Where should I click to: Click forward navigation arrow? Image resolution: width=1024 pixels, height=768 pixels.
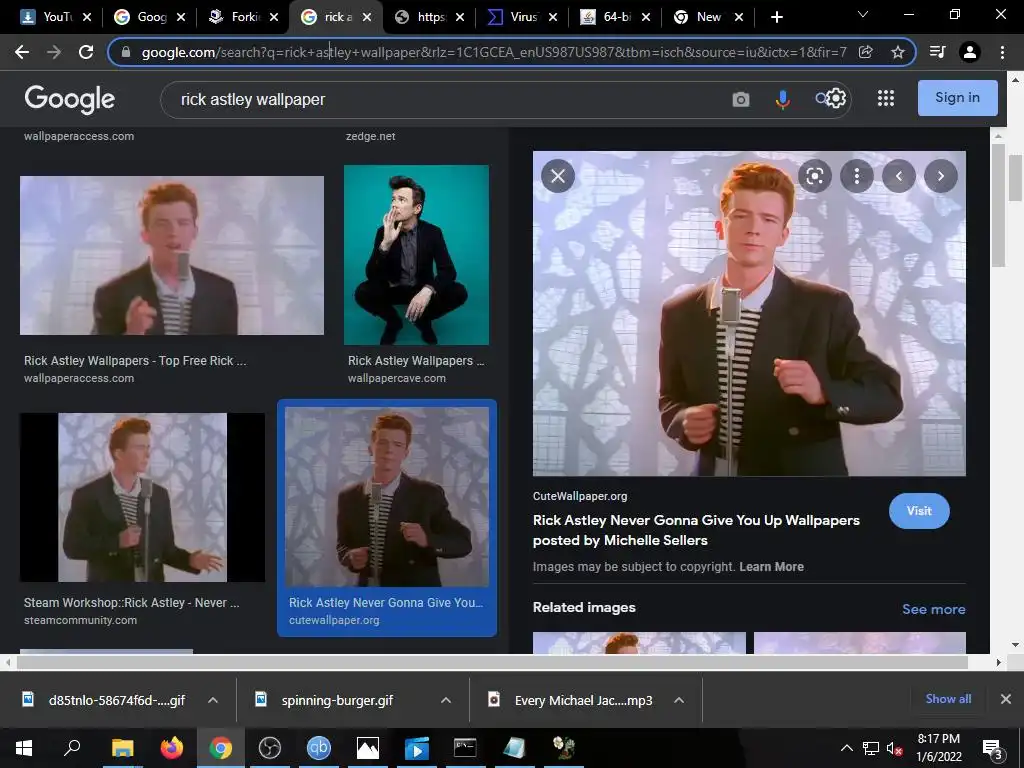[54, 52]
